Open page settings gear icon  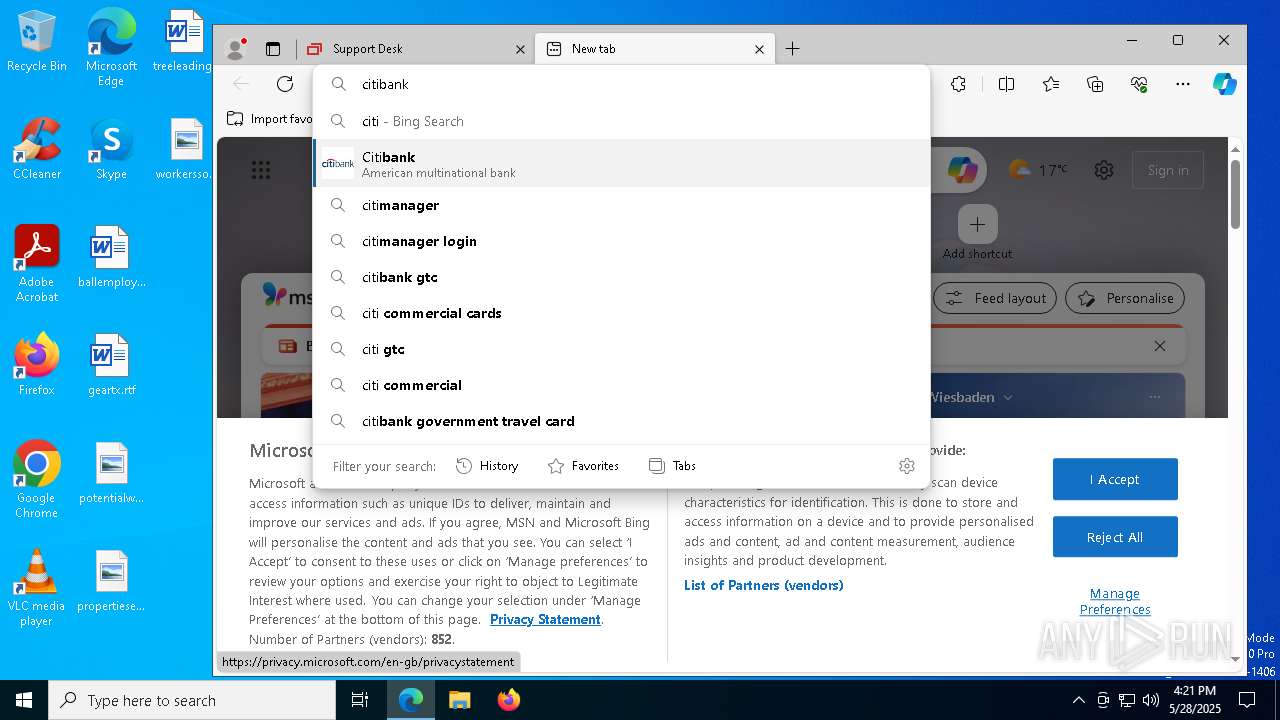coord(1104,170)
